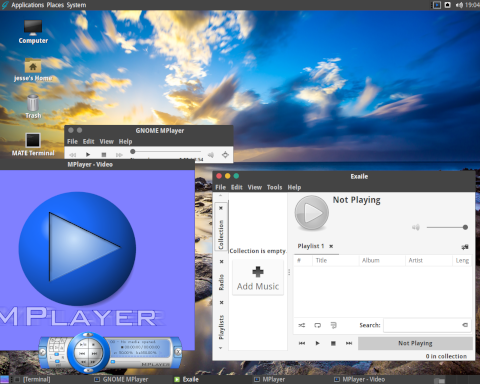Toggle repeat mode in Exaile playlist
480x384 pixels.
point(318,325)
